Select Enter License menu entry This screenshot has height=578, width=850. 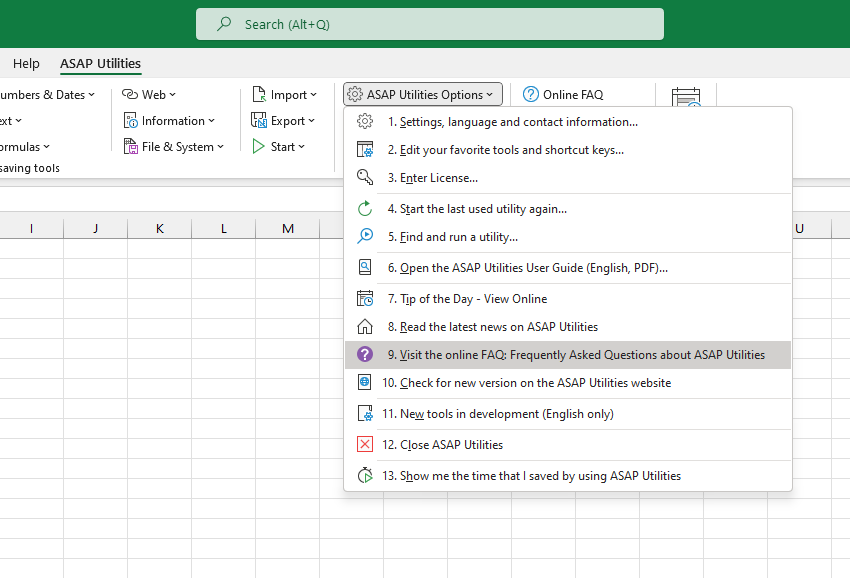[x=568, y=178]
